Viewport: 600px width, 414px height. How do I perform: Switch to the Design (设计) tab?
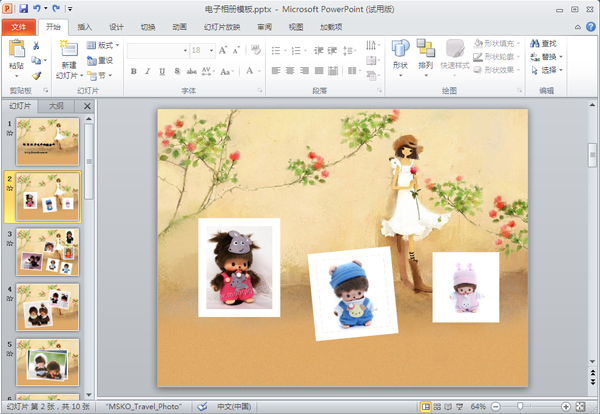coord(116,27)
